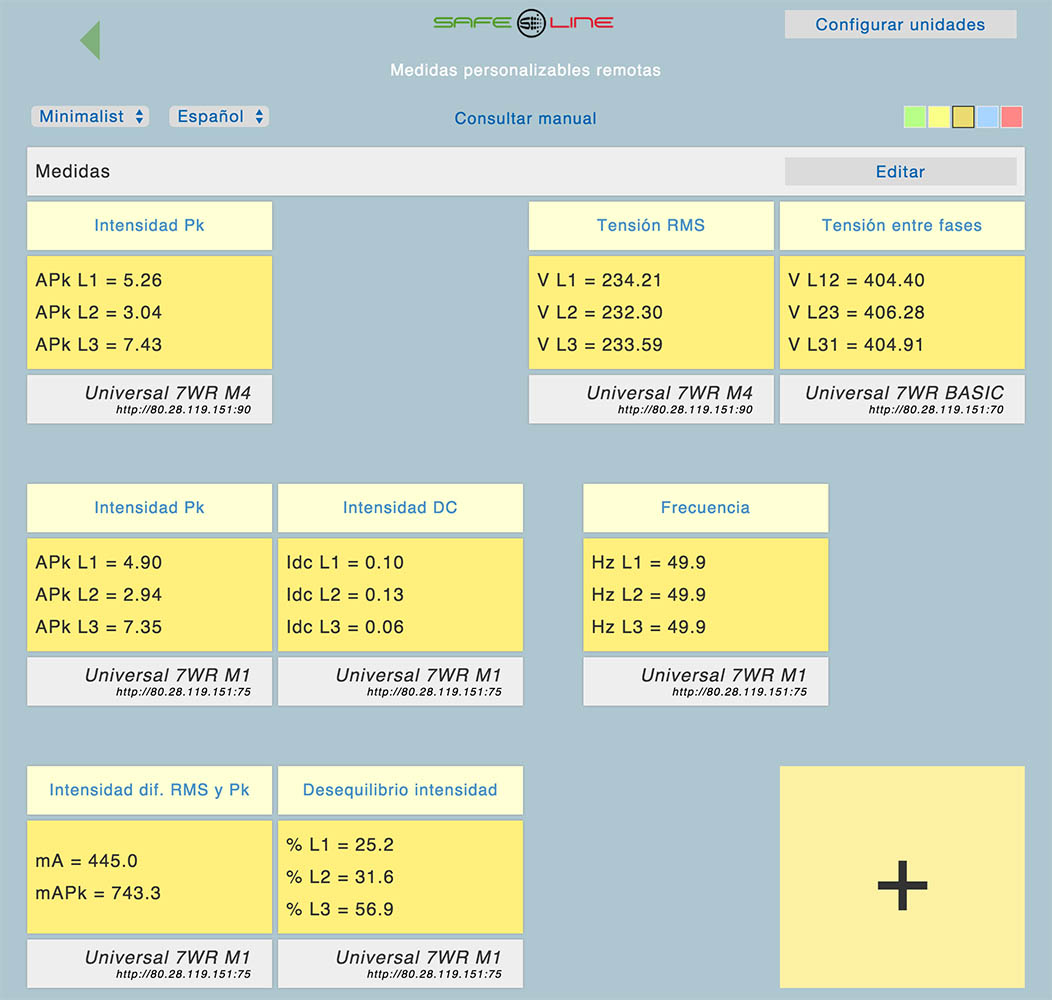Open the Consultar manual link
This screenshot has width=1052, height=1000.
[525, 119]
